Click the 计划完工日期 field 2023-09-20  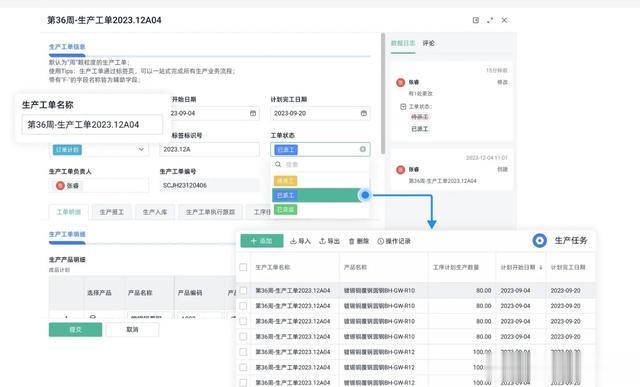pos(320,113)
